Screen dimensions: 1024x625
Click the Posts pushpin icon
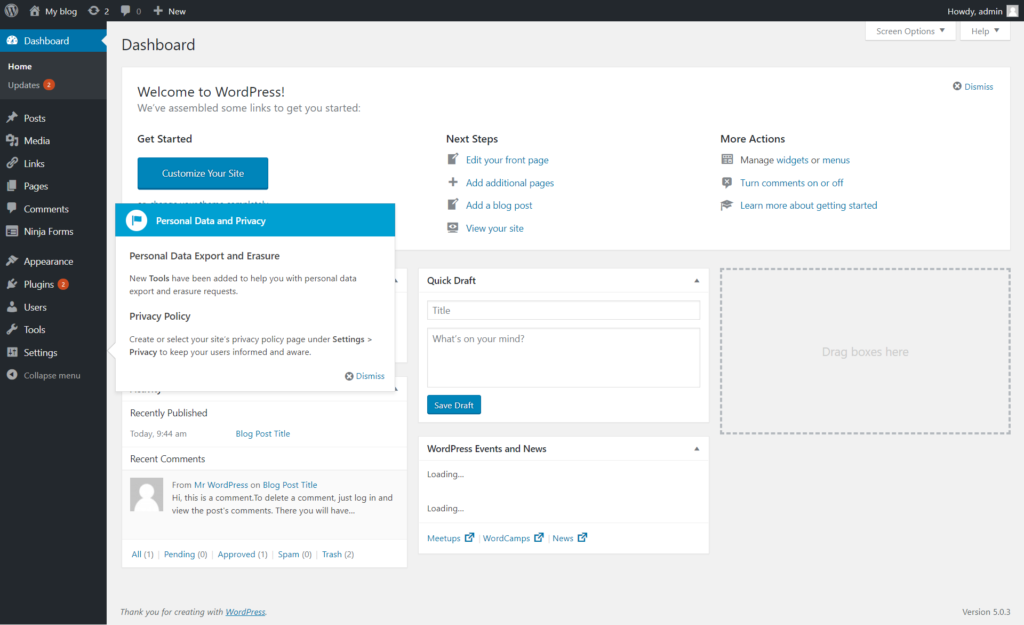point(12,118)
